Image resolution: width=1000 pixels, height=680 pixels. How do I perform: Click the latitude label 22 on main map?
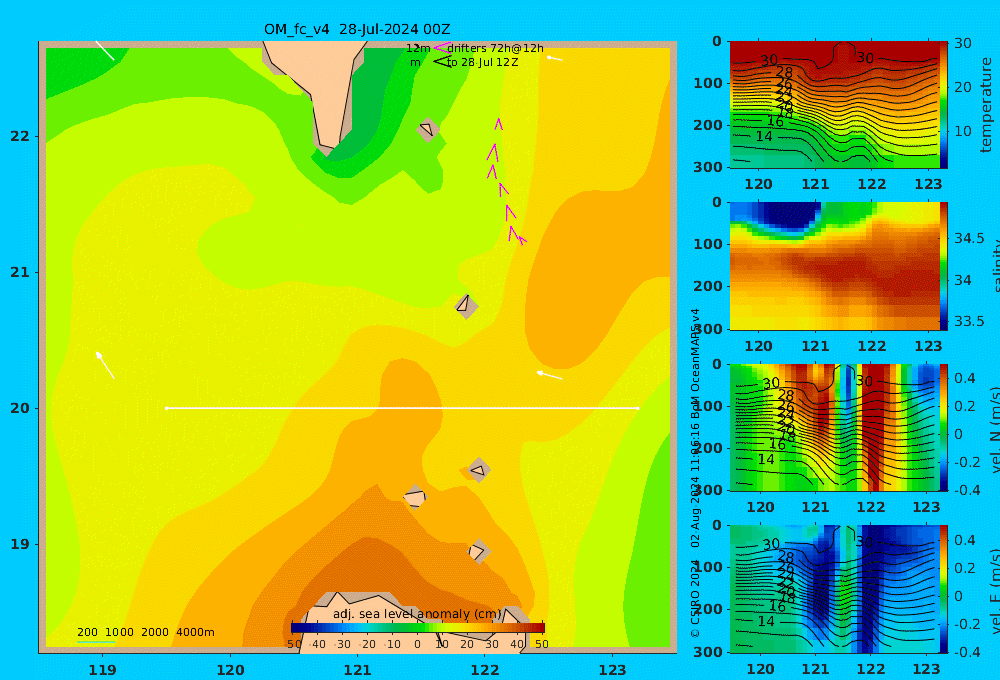pos(20,136)
